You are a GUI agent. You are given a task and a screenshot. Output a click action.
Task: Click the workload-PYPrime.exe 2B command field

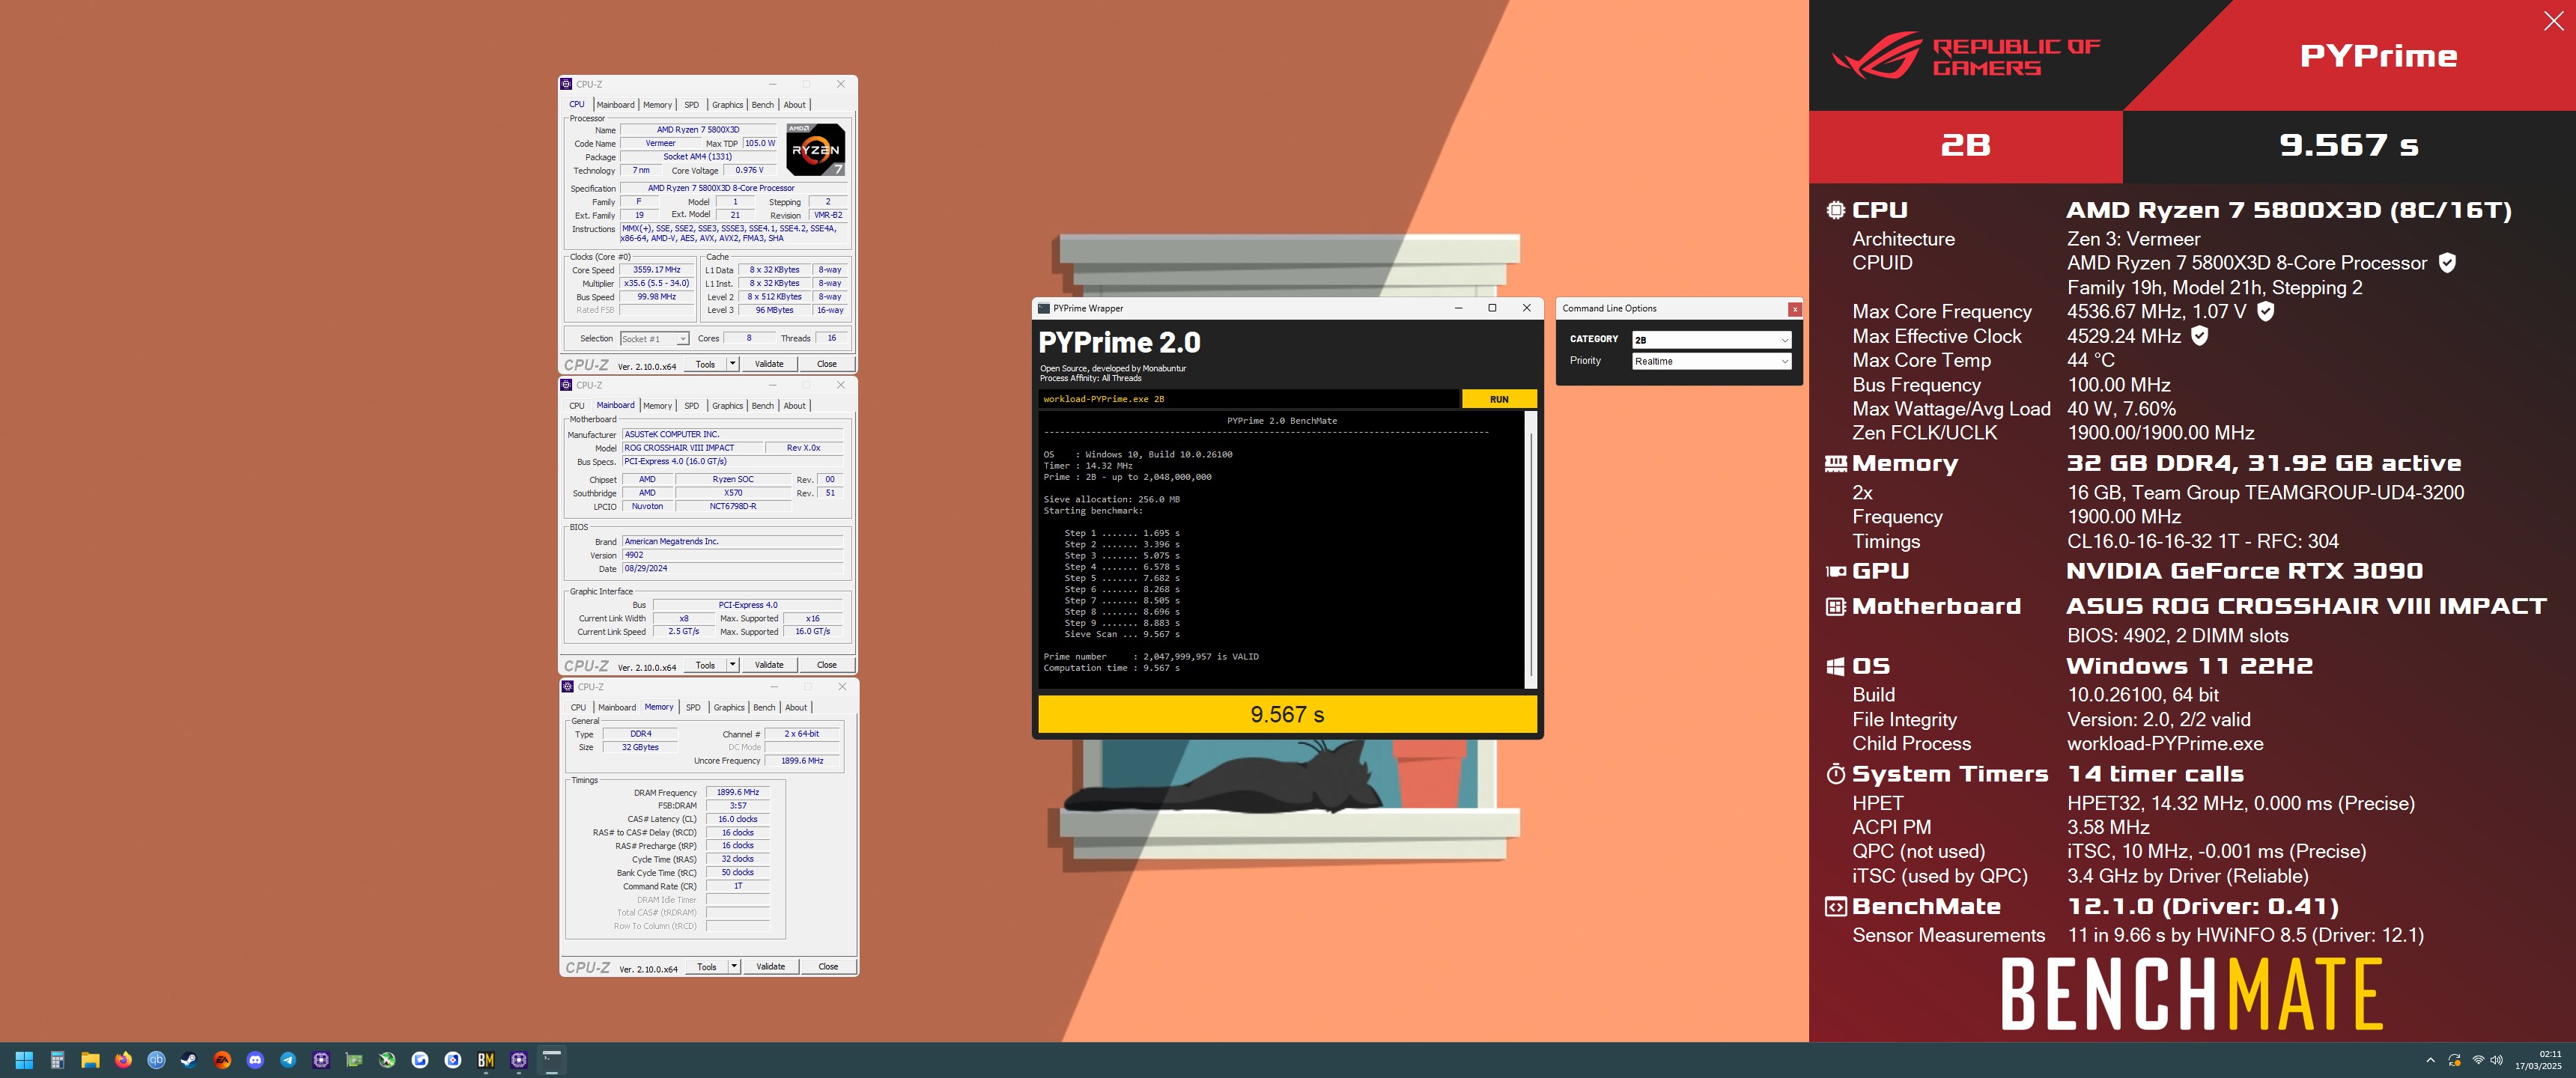pyautogui.click(x=1249, y=399)
